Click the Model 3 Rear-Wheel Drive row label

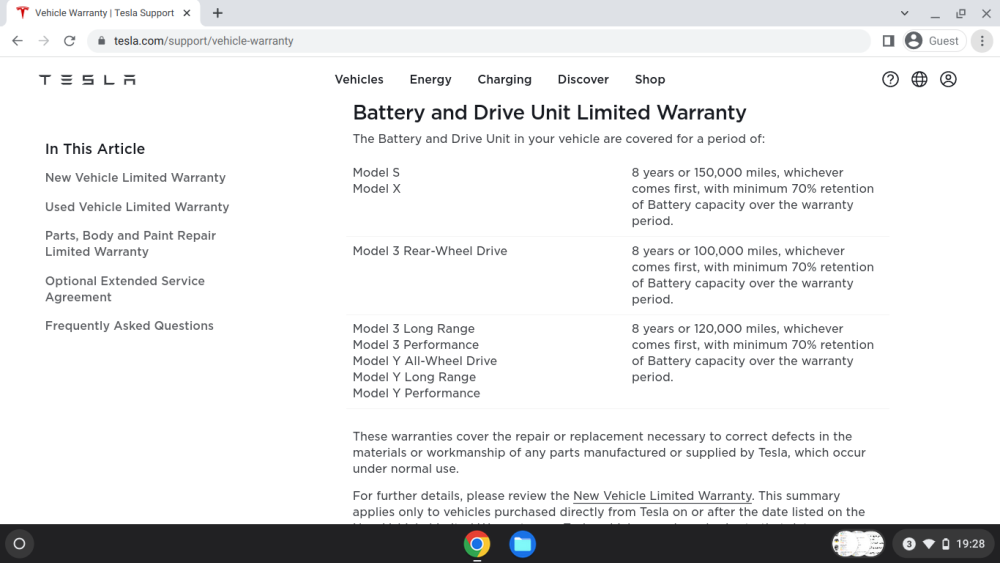click(x=430, y=251)
